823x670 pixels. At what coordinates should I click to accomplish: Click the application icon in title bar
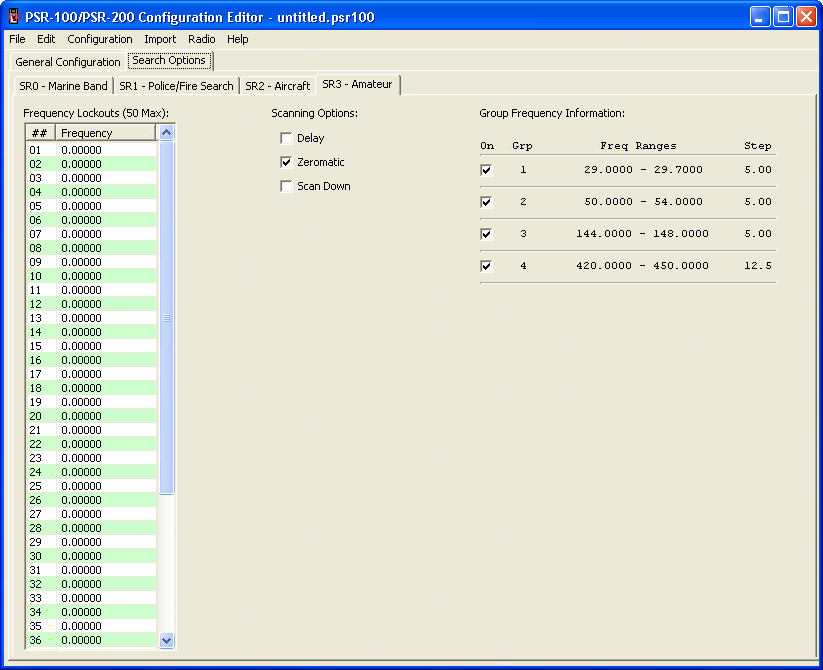14,16
